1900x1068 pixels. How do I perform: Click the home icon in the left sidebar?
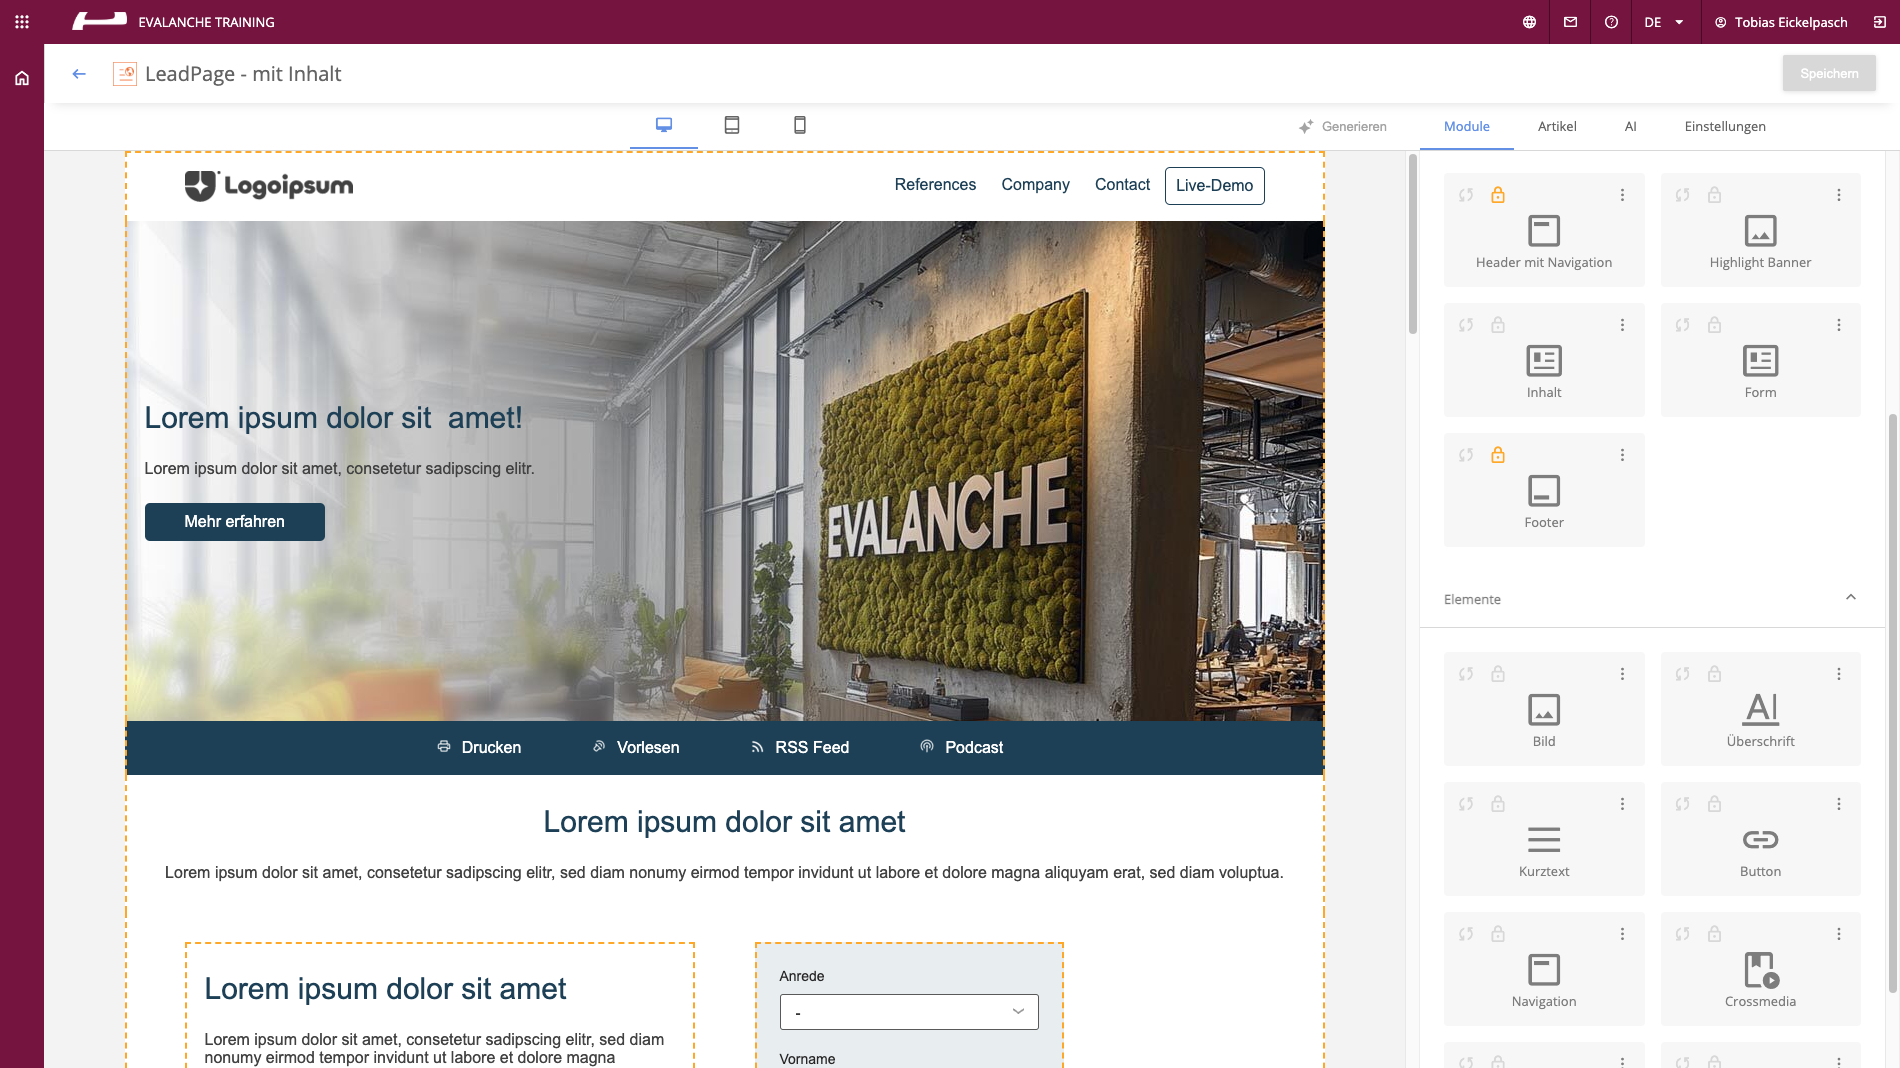[x=22, y=78]
